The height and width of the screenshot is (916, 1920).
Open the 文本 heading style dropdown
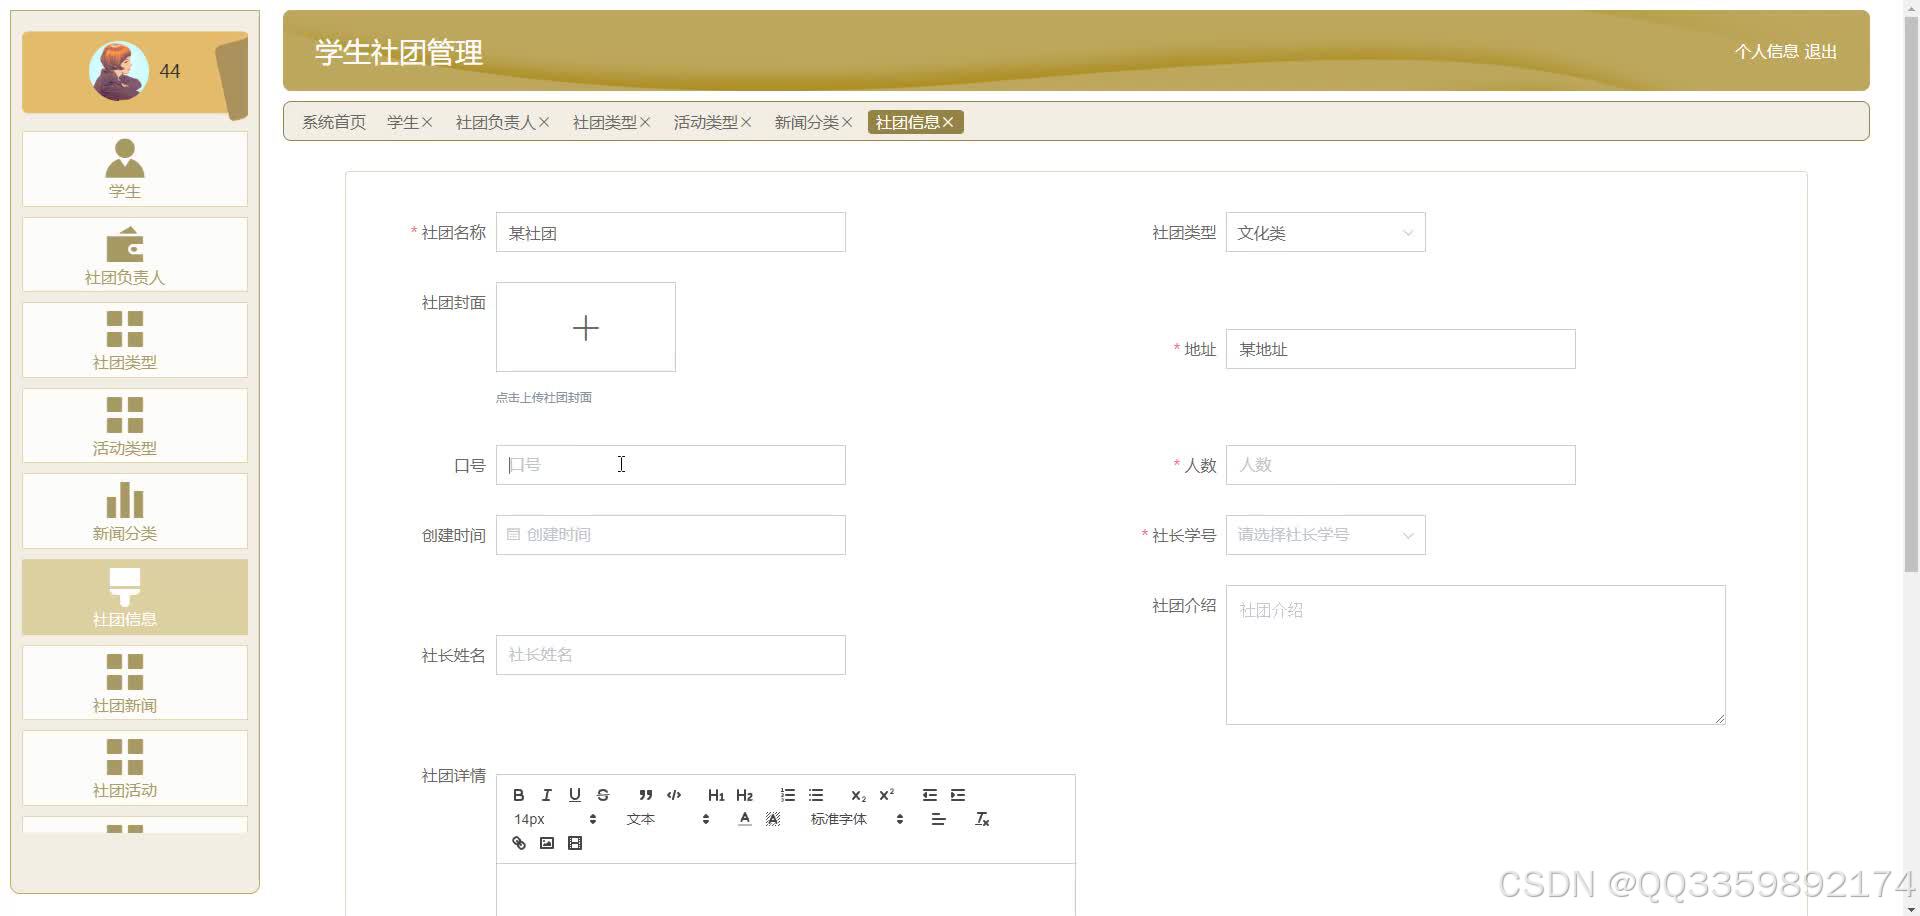[668, 819]
